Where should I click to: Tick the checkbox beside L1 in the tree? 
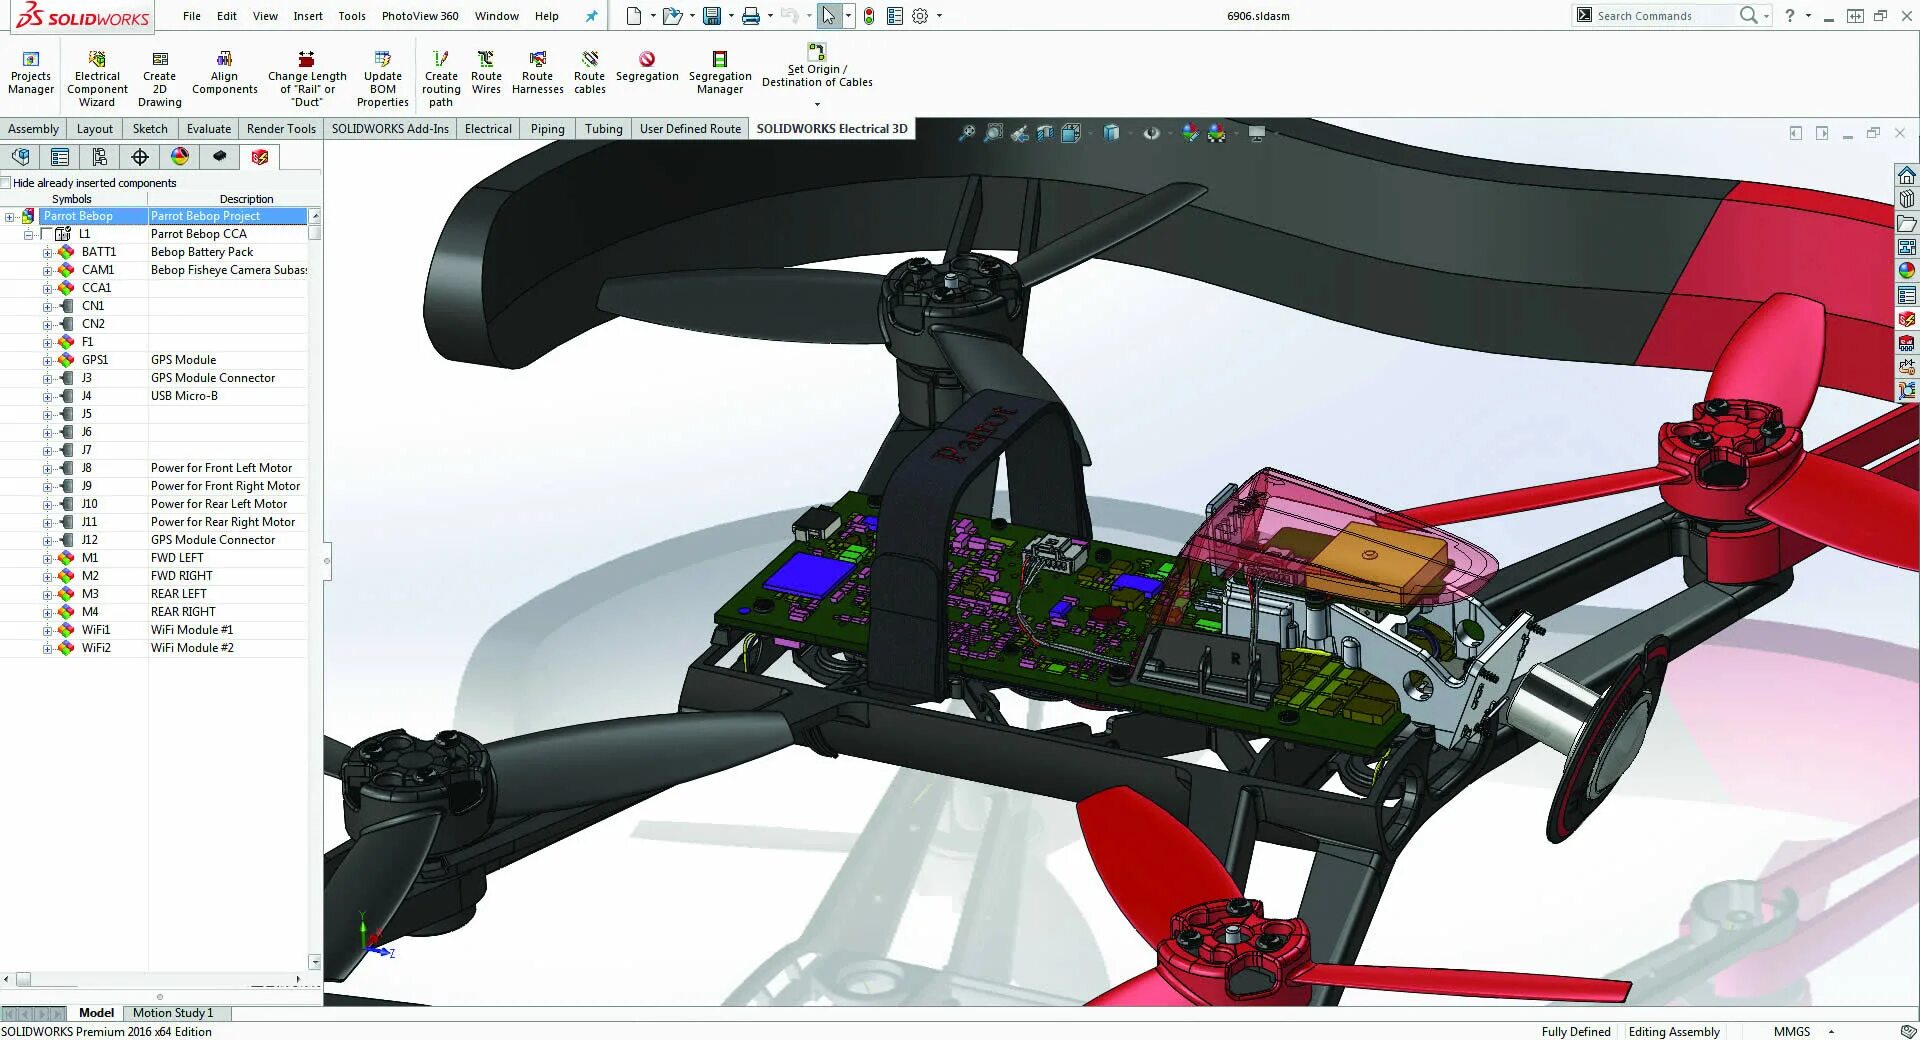46,234
